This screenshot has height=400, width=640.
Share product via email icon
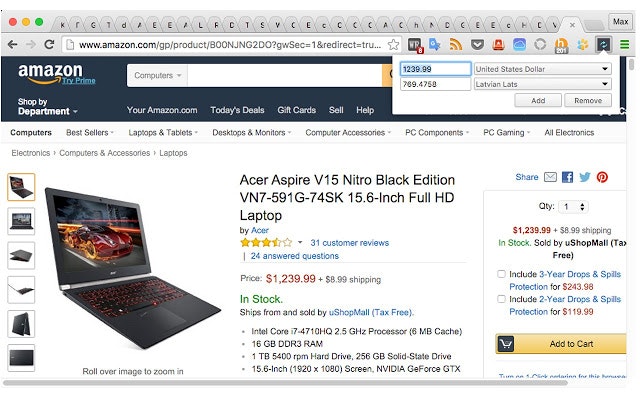(550, 177)
